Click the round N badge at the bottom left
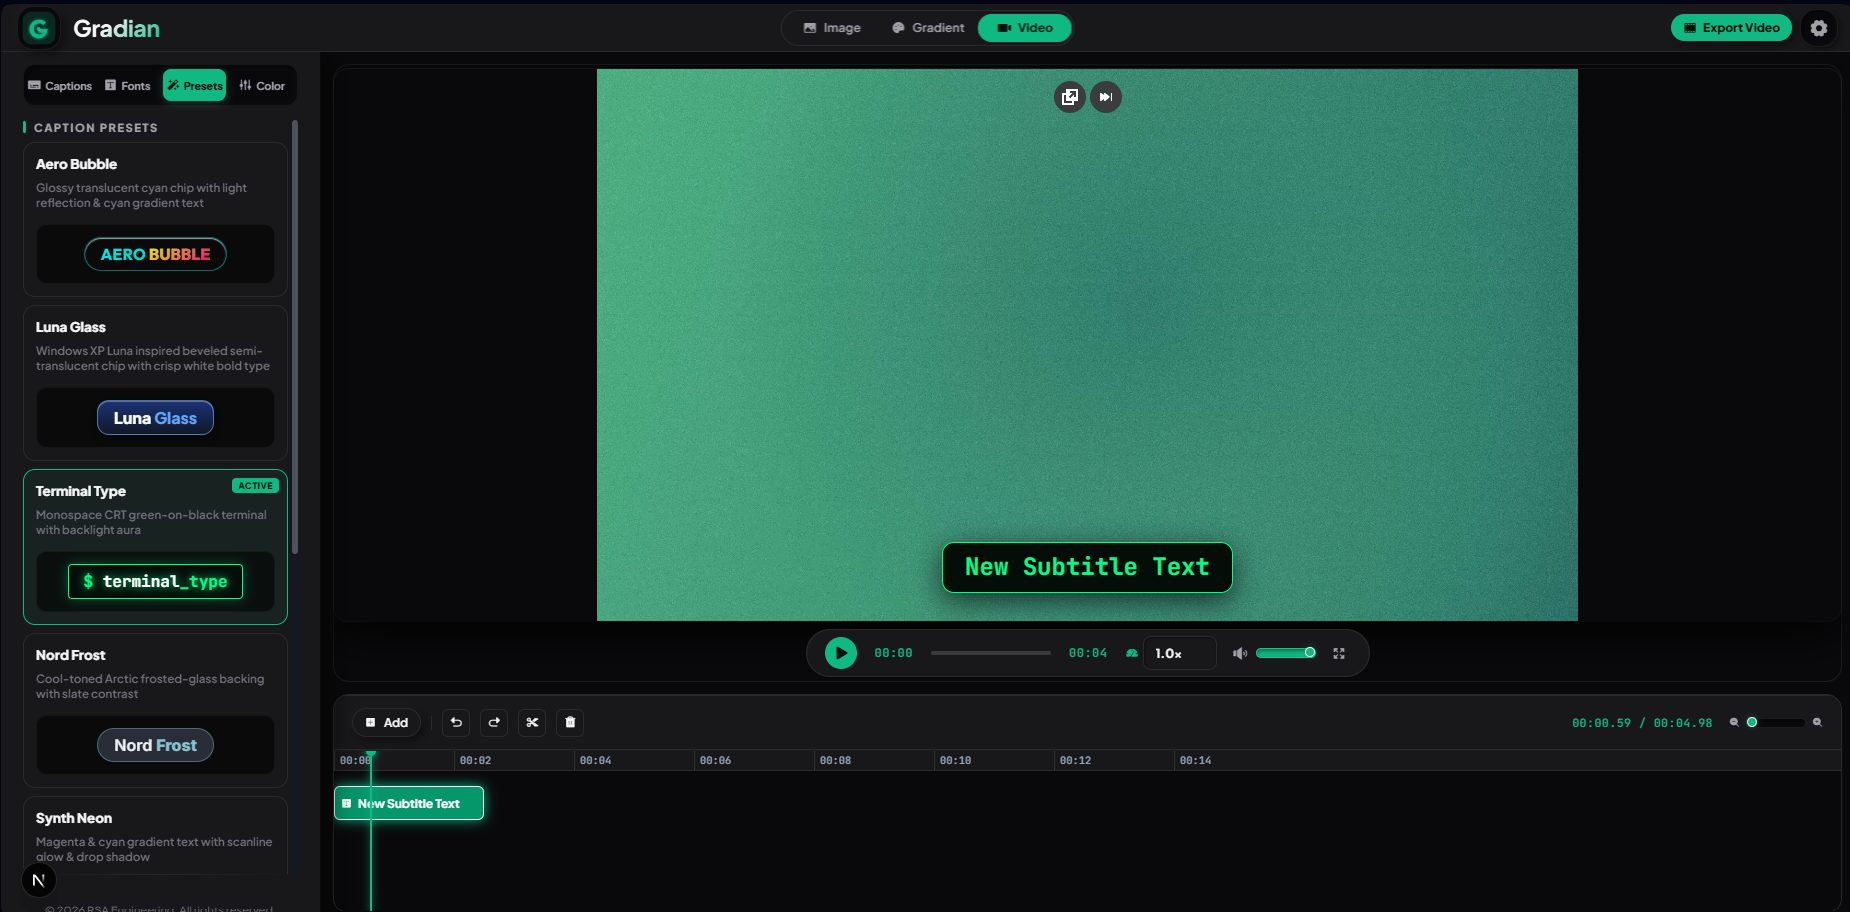 (39, 880)
